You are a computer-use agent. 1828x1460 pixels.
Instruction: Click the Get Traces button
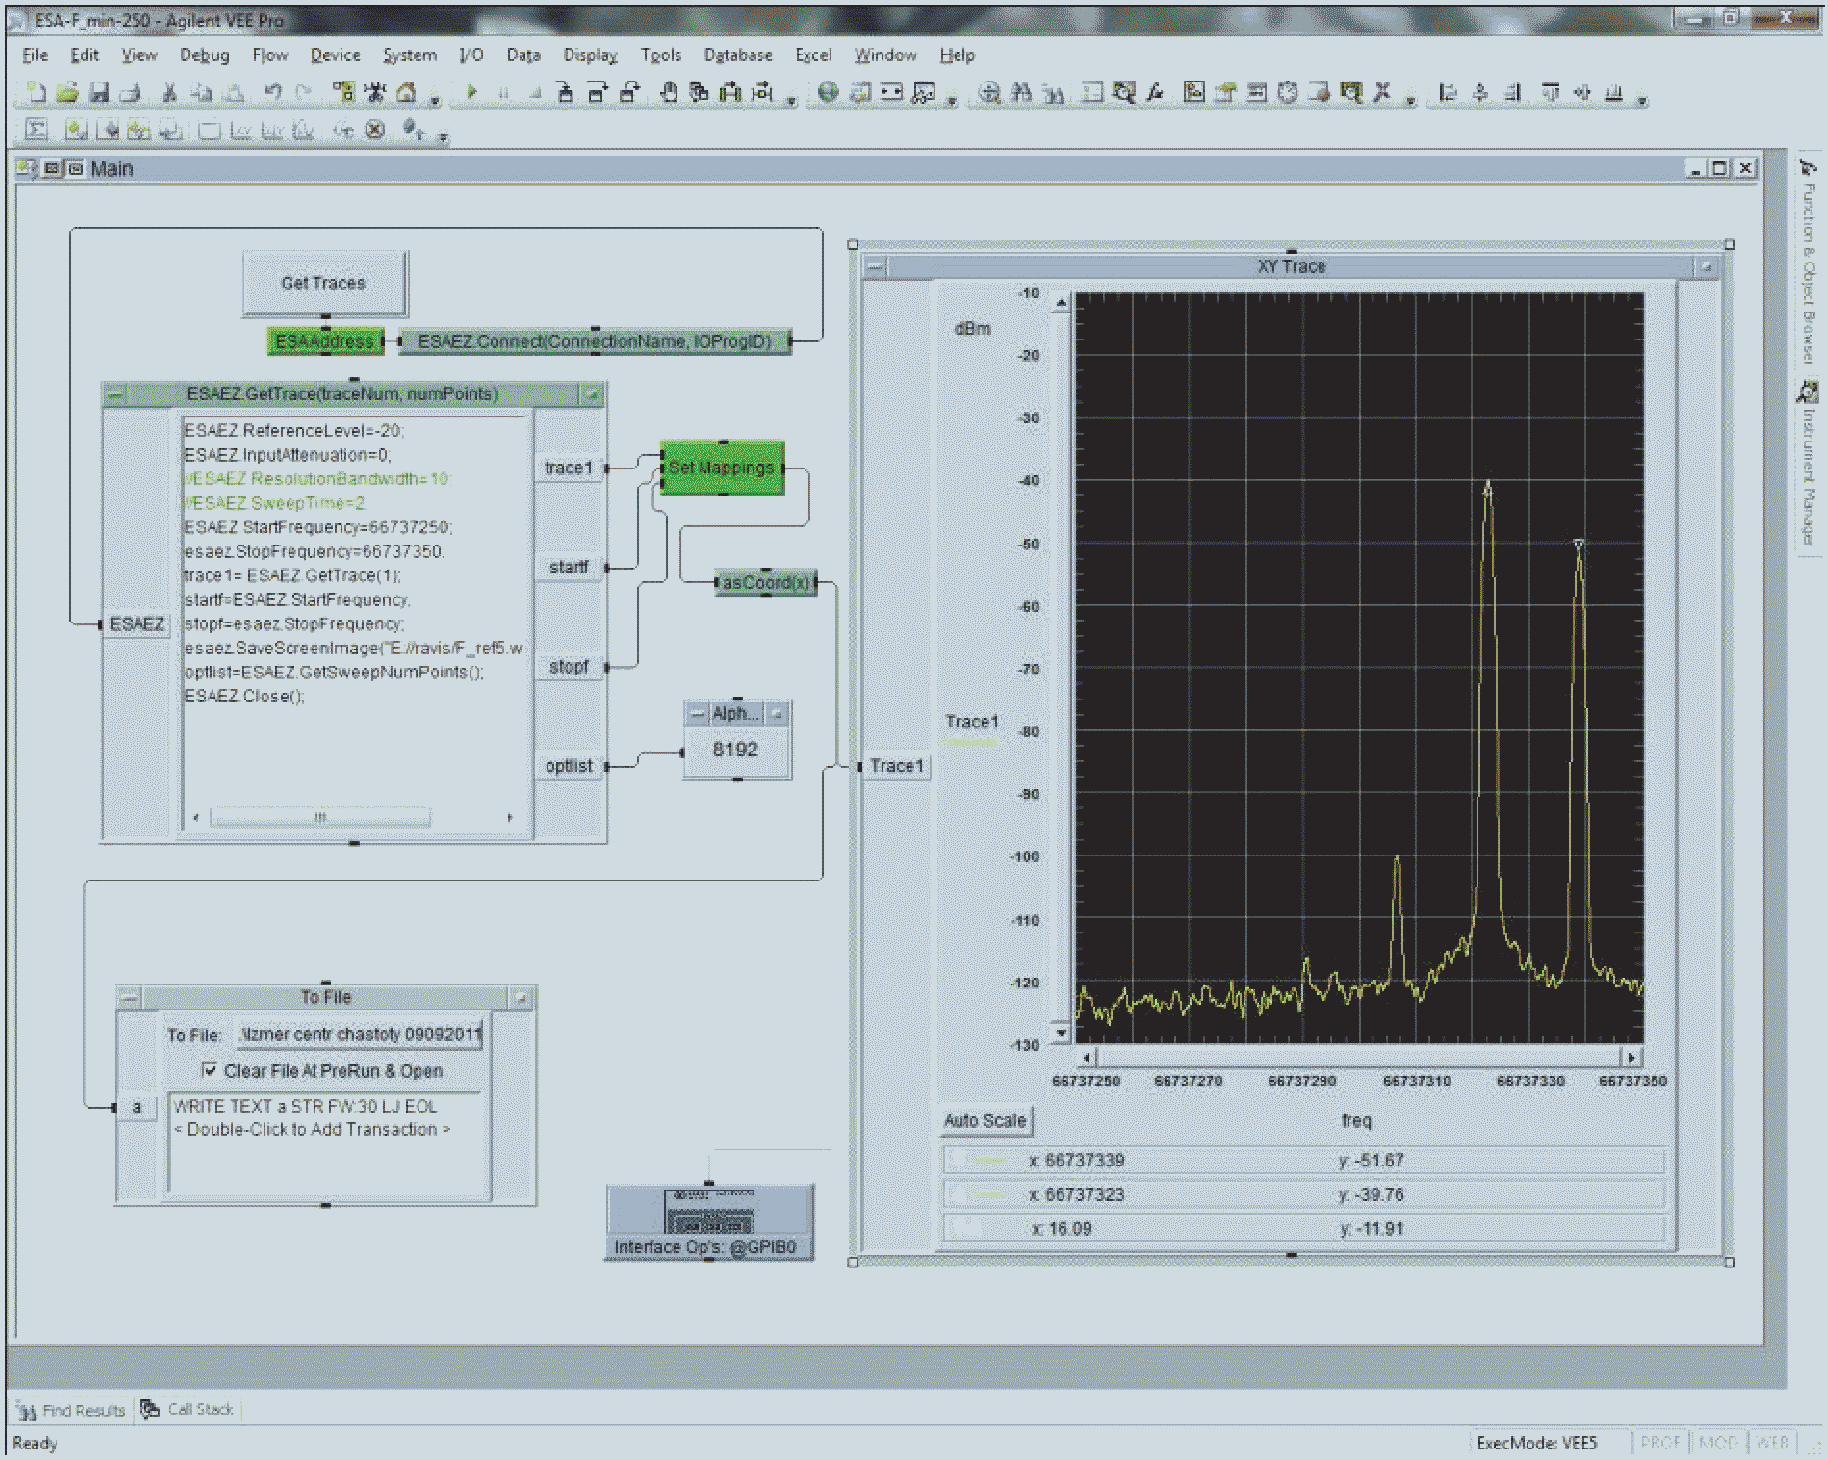coord(324,283)
